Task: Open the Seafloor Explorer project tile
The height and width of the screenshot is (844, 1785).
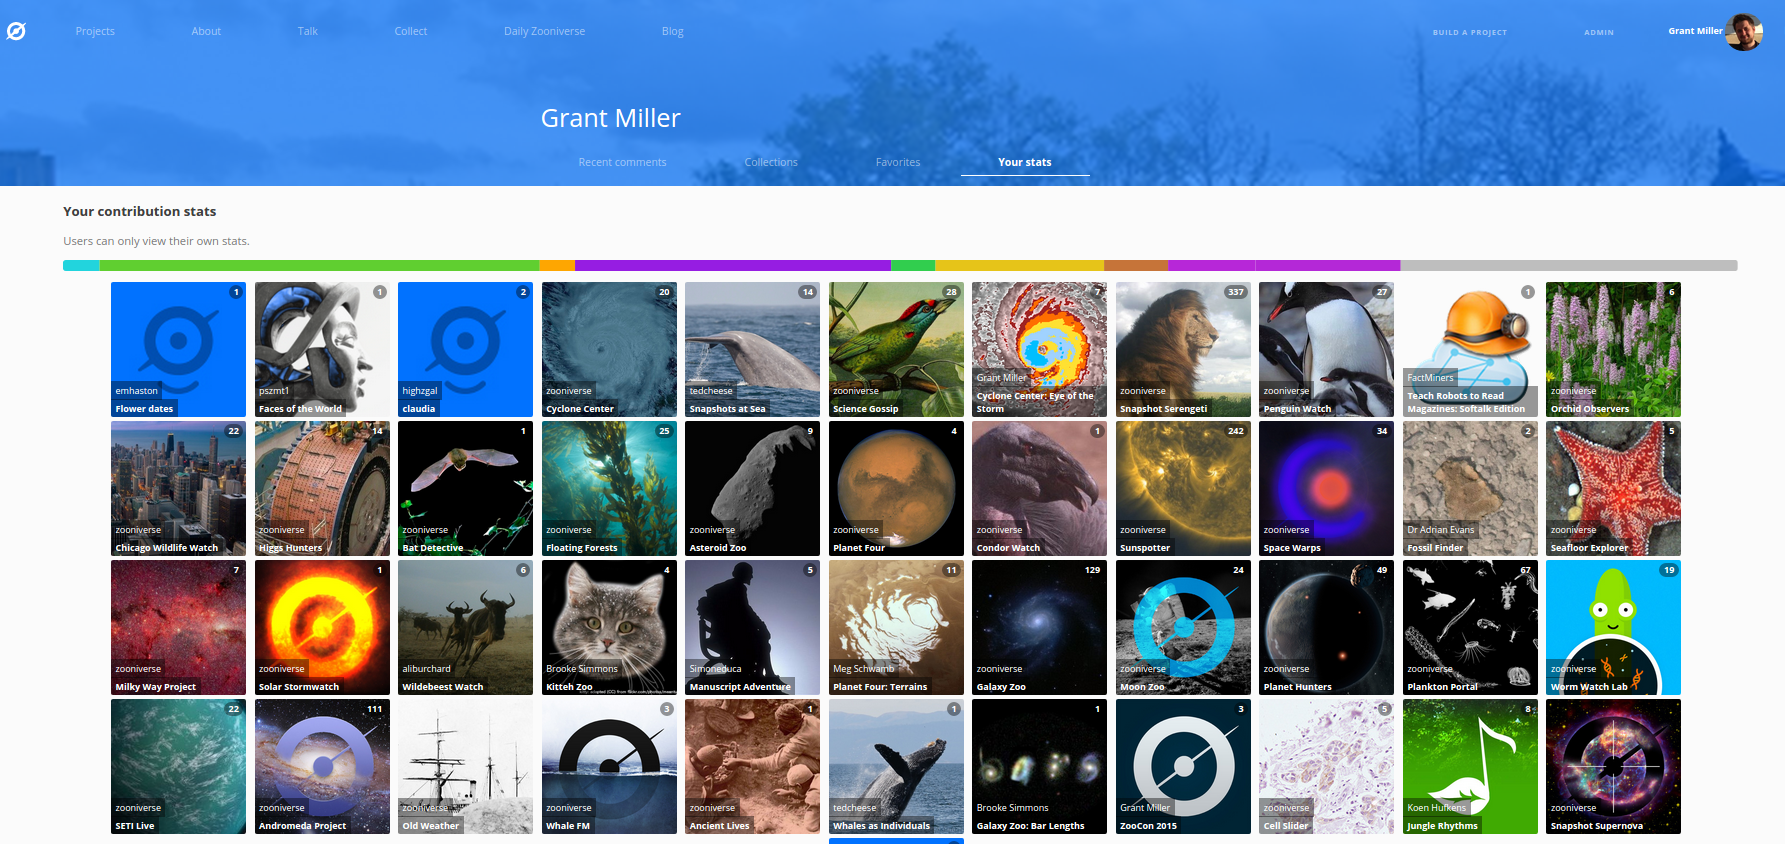Action: 1612,488
